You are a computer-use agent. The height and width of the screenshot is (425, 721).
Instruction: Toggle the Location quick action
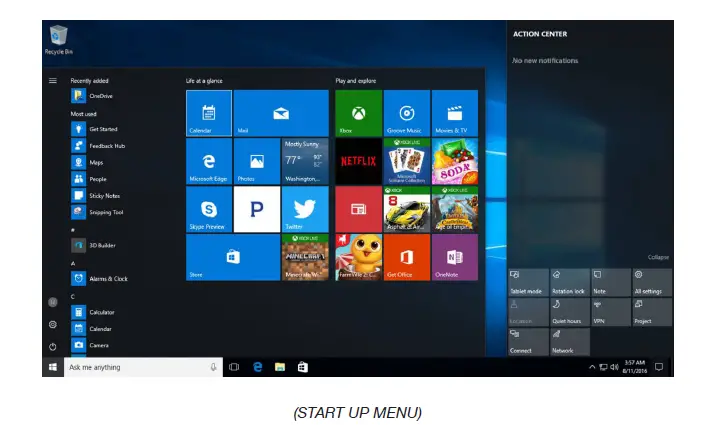click(x=528, y=312)
